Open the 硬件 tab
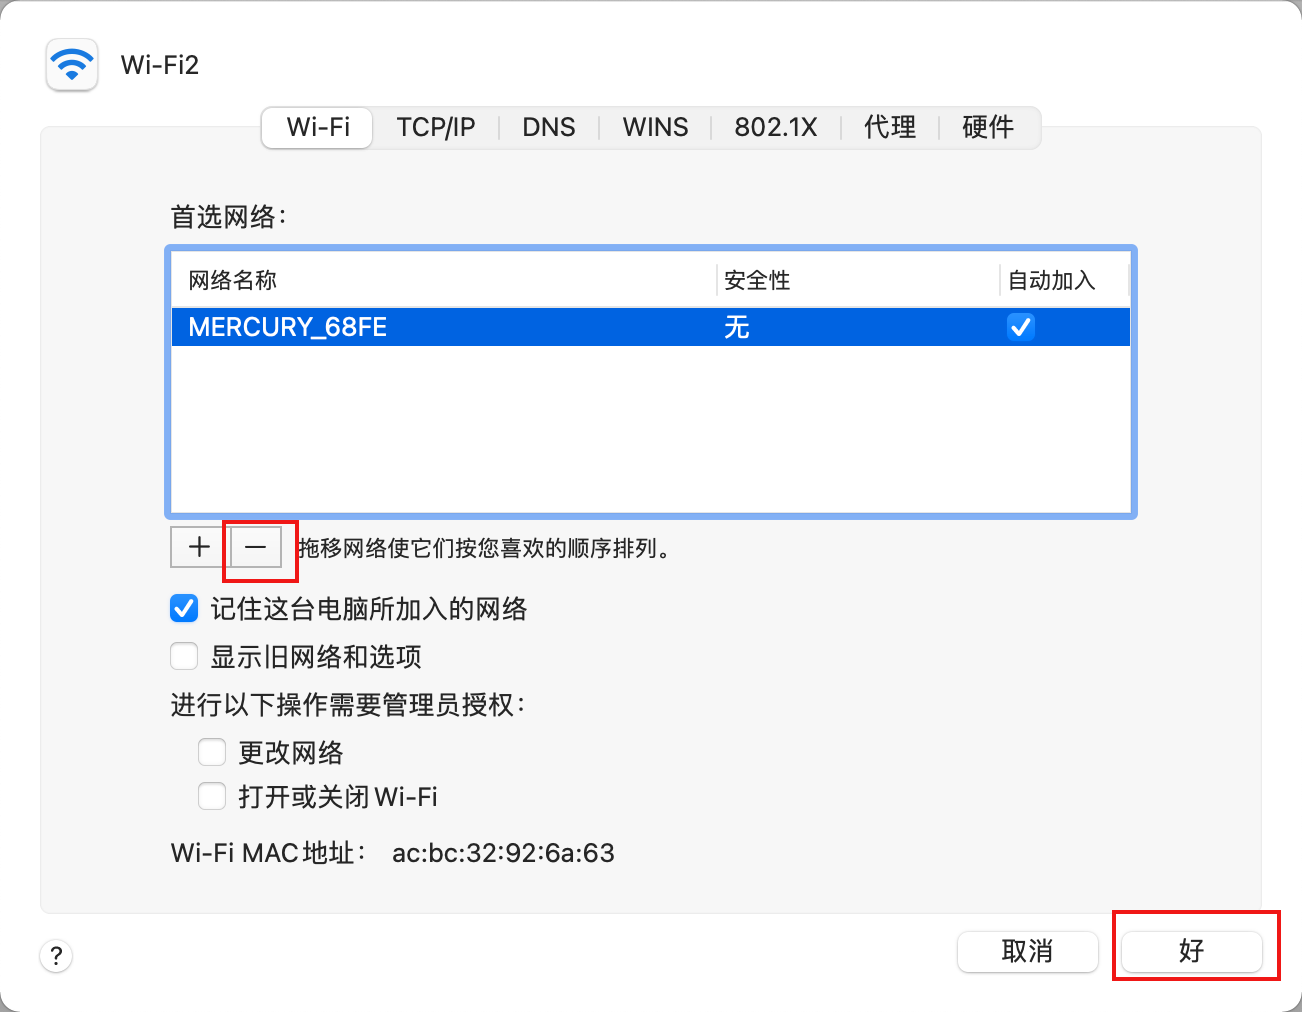Viewport: 1302px width, 1012px height. click(x=988, y=128)
